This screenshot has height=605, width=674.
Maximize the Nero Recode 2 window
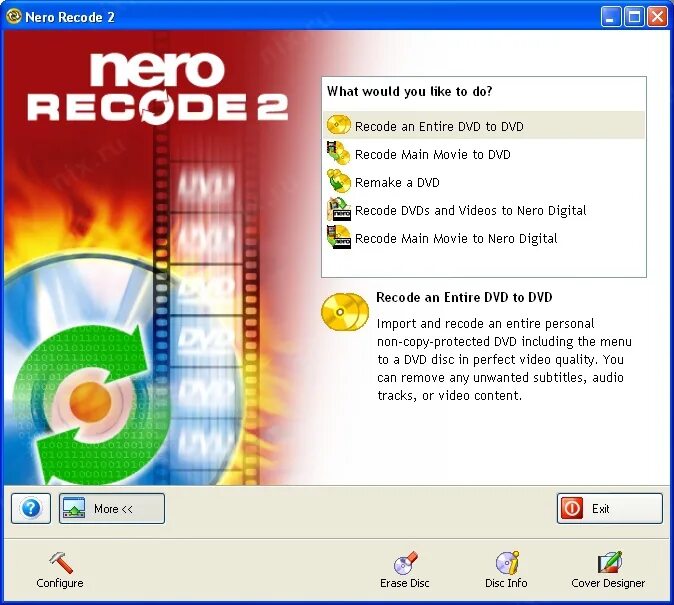pyautogui.click(x=634, y=17)
